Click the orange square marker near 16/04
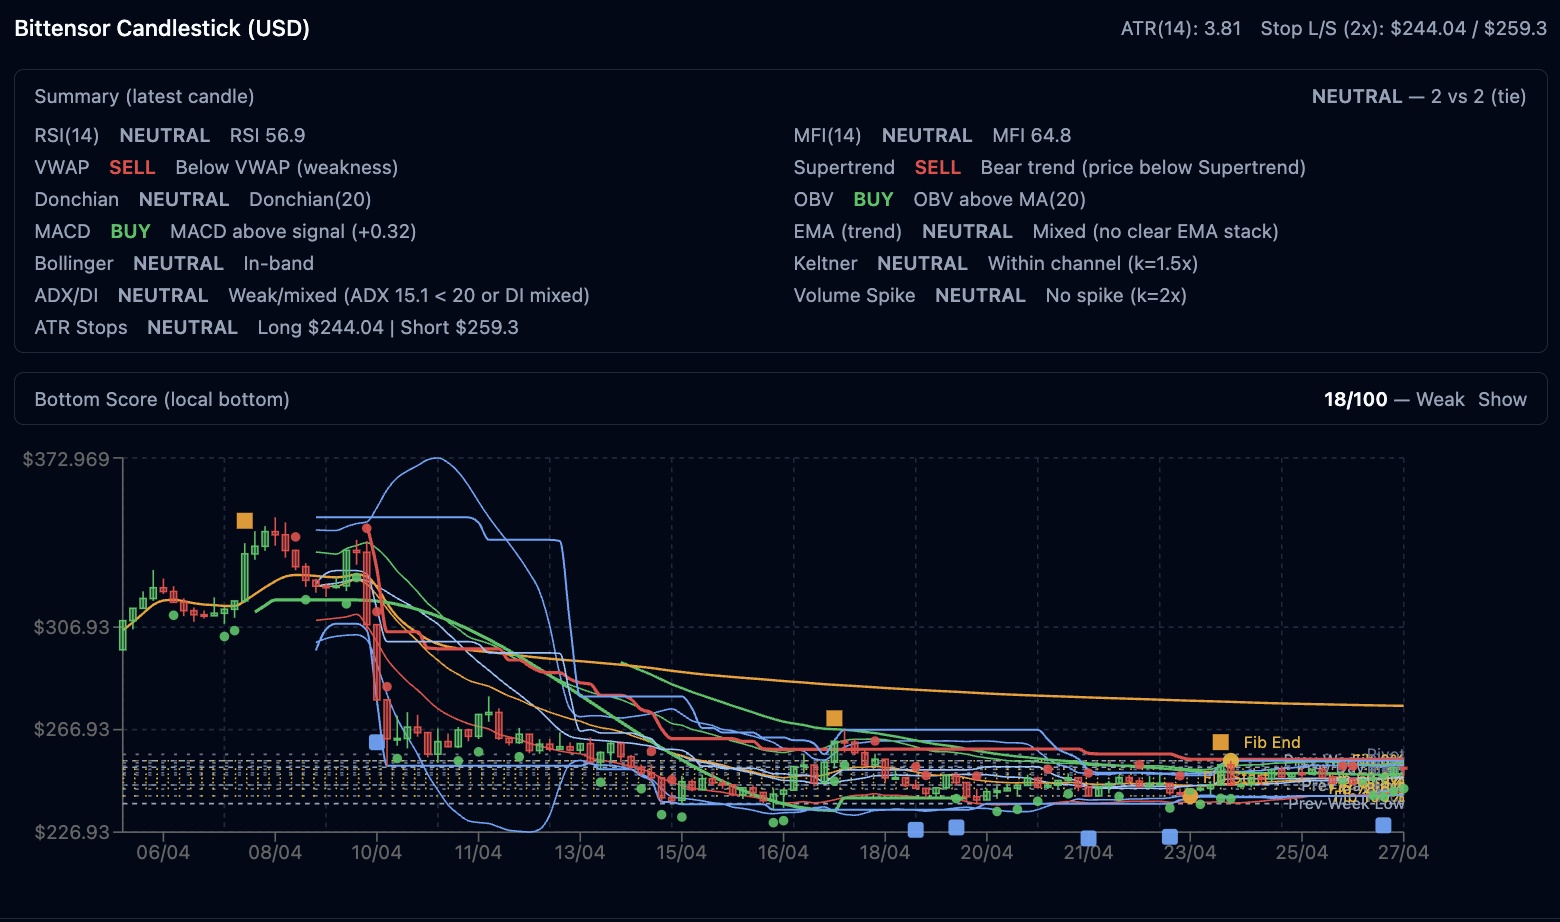Viewport: 1560px width, 922px height. pos(834,718)
